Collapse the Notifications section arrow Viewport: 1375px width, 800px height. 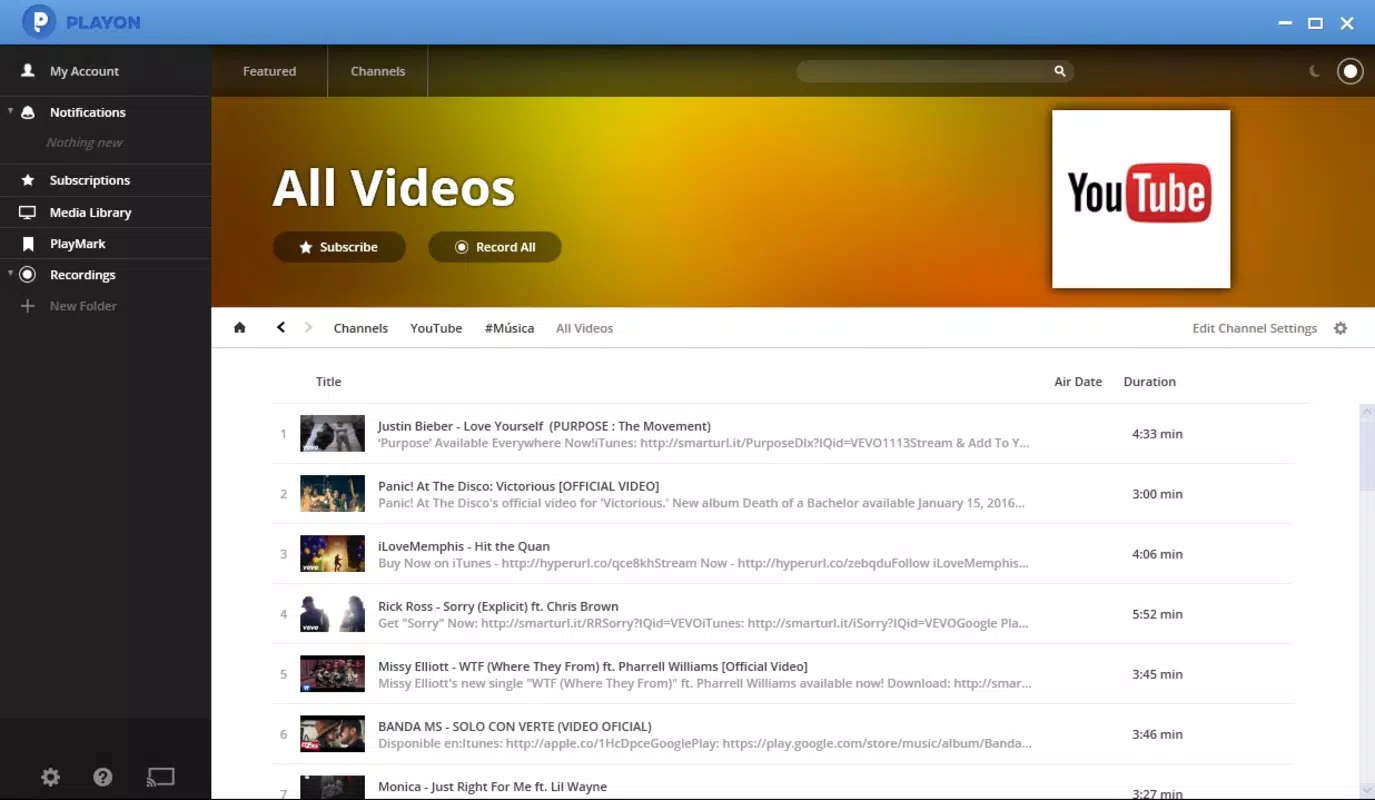10,111
